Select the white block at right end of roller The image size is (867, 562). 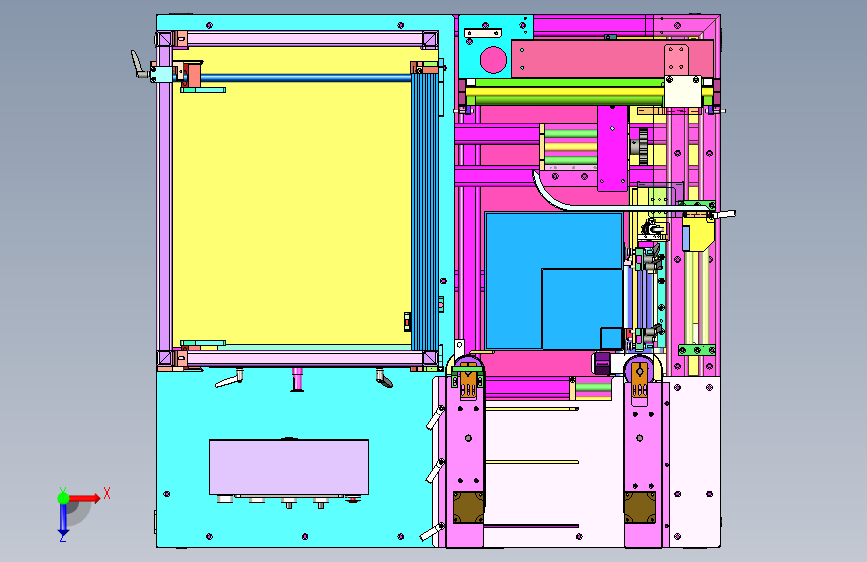coord(683,91)
